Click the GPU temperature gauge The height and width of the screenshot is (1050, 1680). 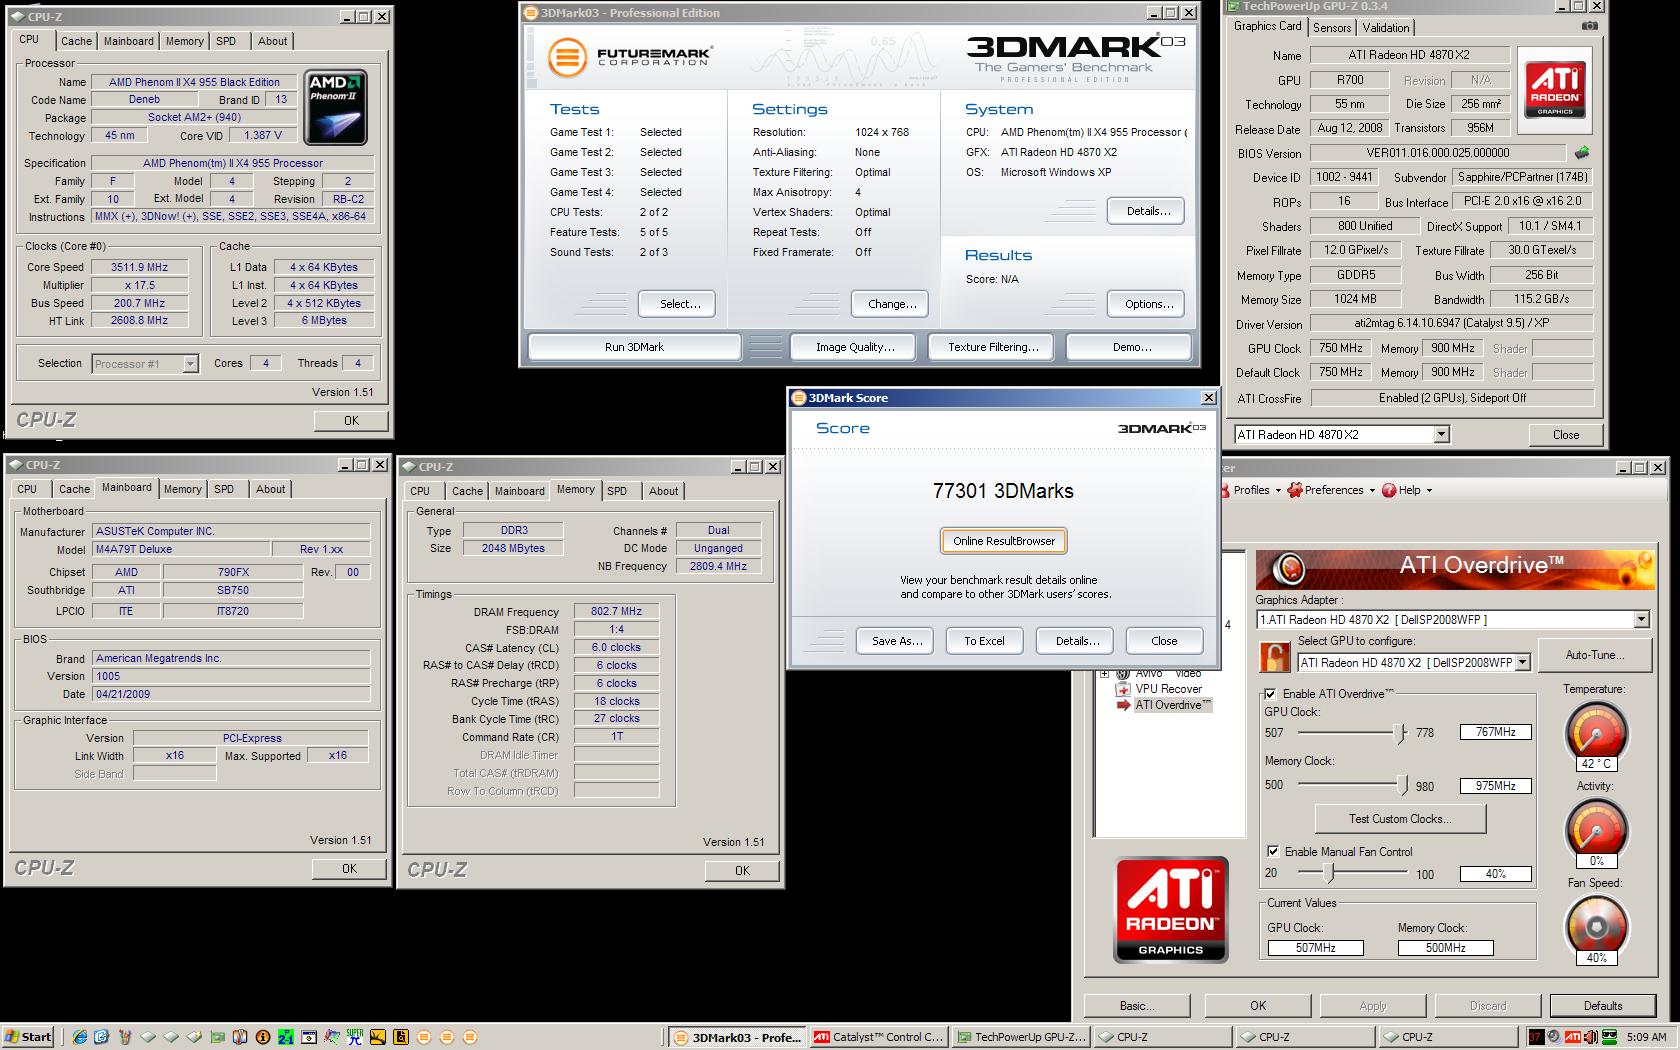click(x=1596, y=735)
